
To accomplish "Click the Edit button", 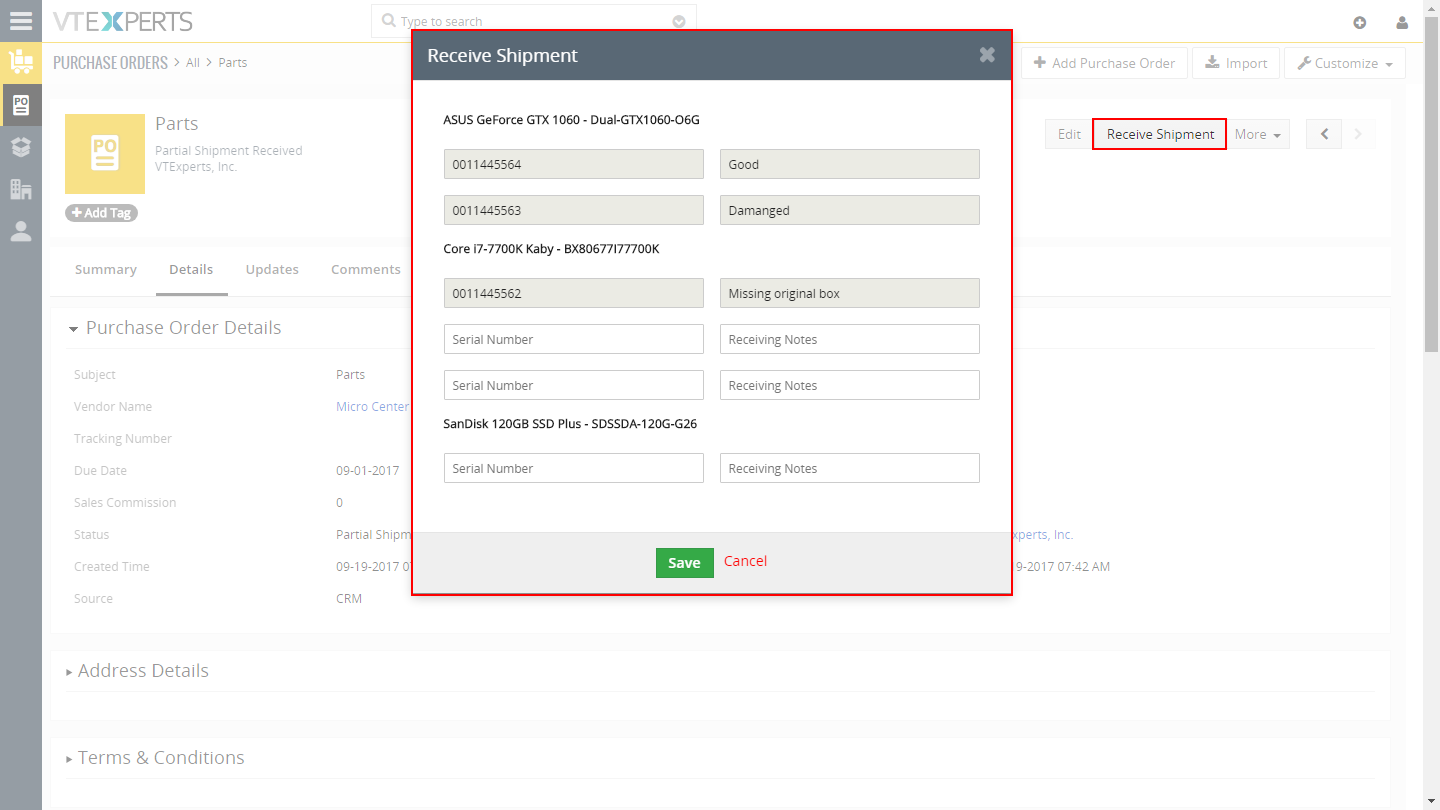I will 1069,134.
